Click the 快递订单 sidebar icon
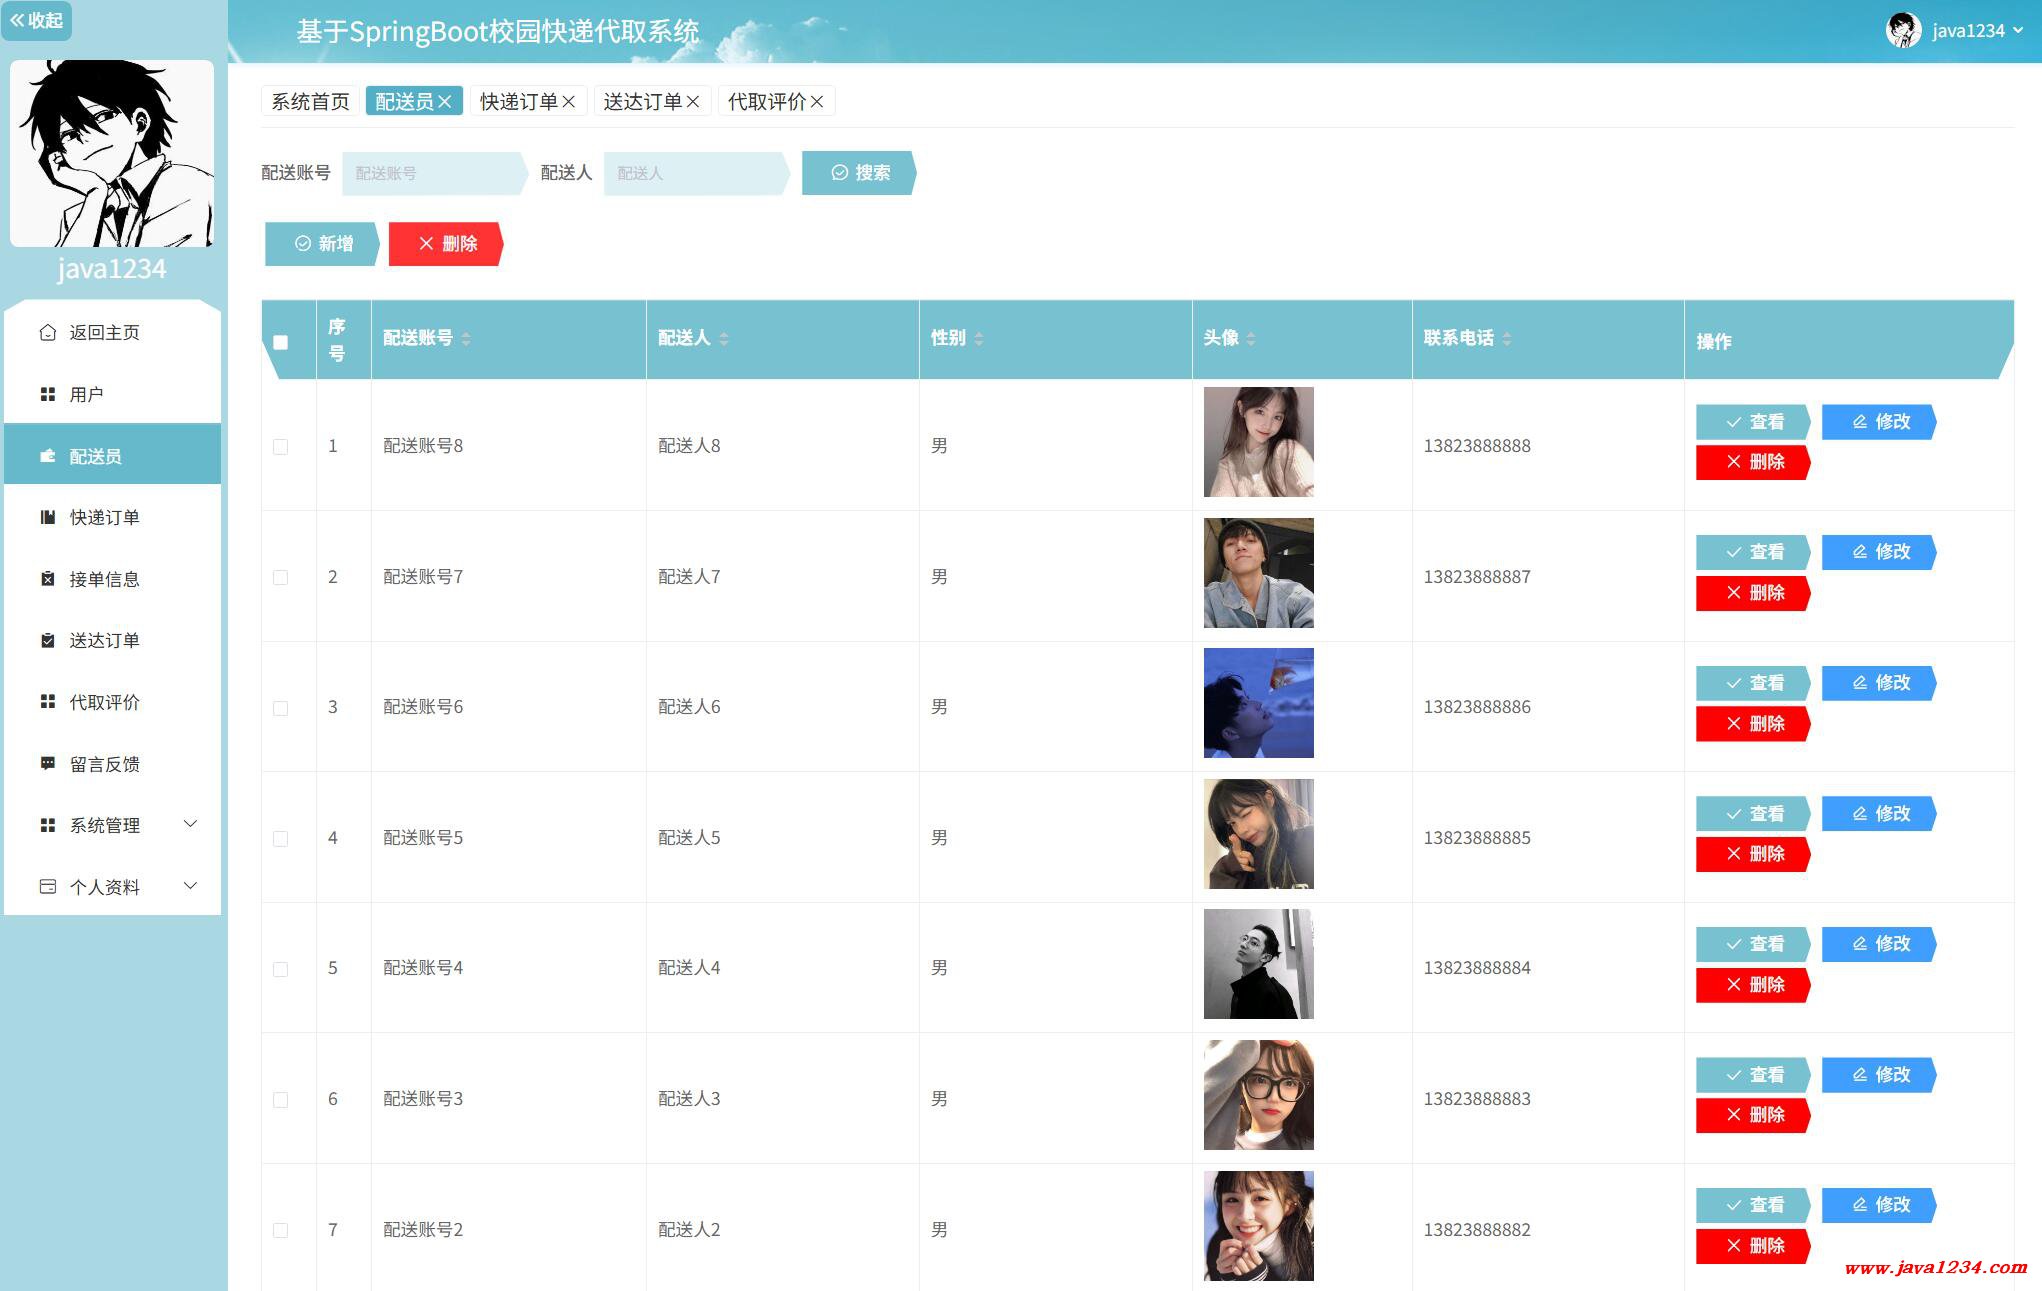The width and height of the screenshot is (2042, 1291). click(47, 517)
